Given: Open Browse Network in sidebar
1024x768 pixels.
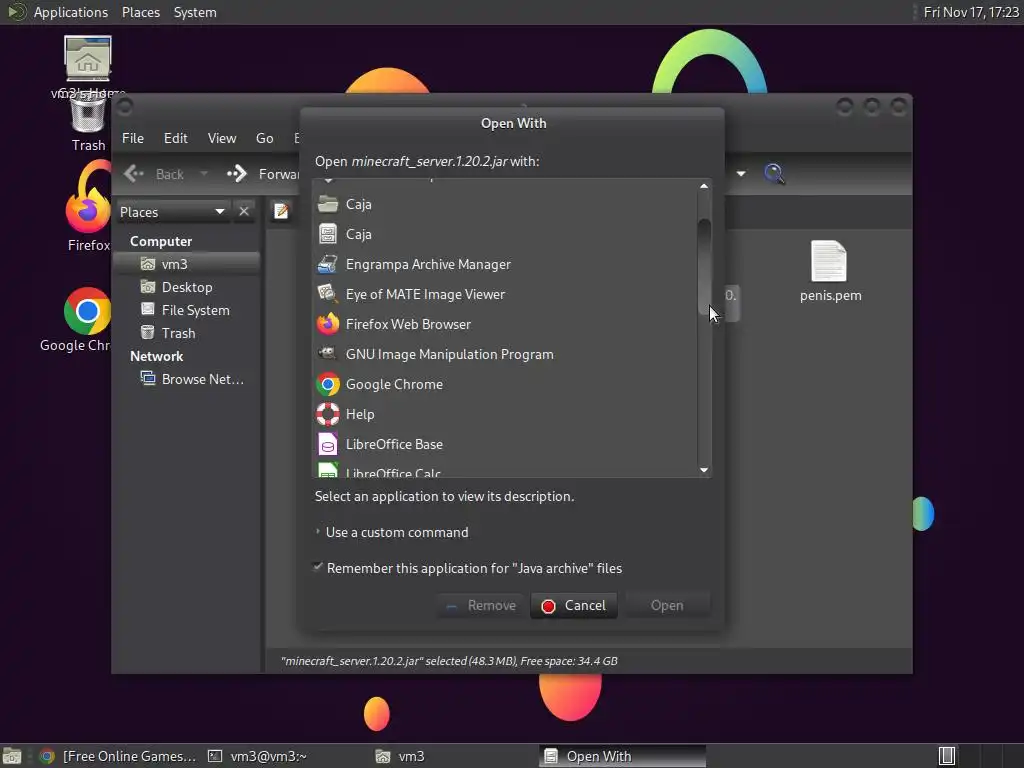Looking at the screenshot, I should (202, 379).
